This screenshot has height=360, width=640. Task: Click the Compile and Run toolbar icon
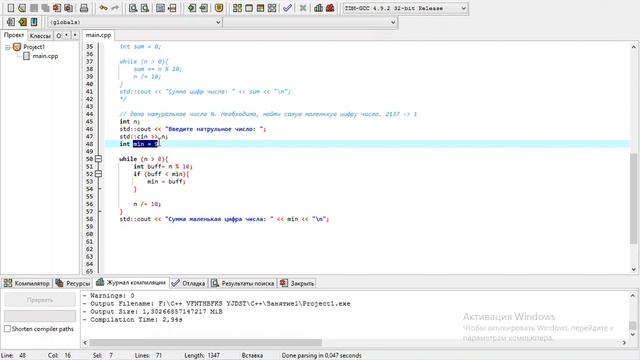(260, 8)
